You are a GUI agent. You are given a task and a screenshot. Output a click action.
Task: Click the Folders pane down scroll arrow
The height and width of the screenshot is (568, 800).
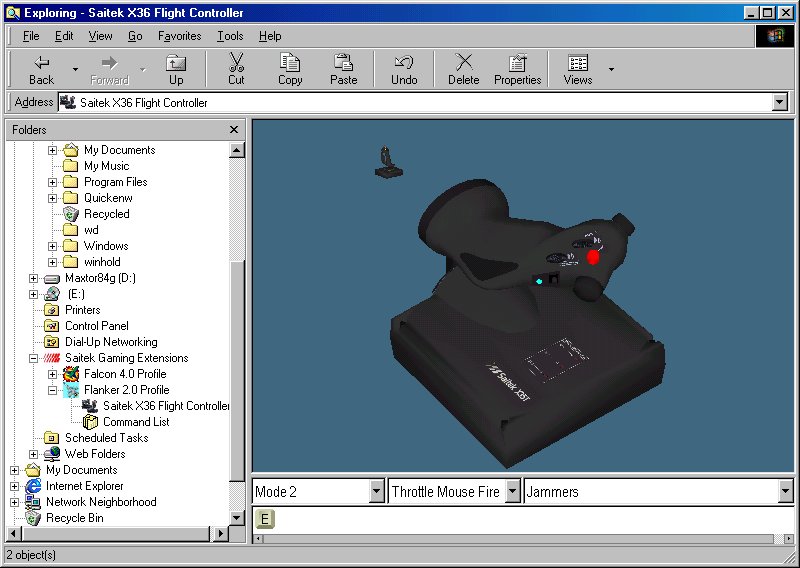(x=236, y=517)
